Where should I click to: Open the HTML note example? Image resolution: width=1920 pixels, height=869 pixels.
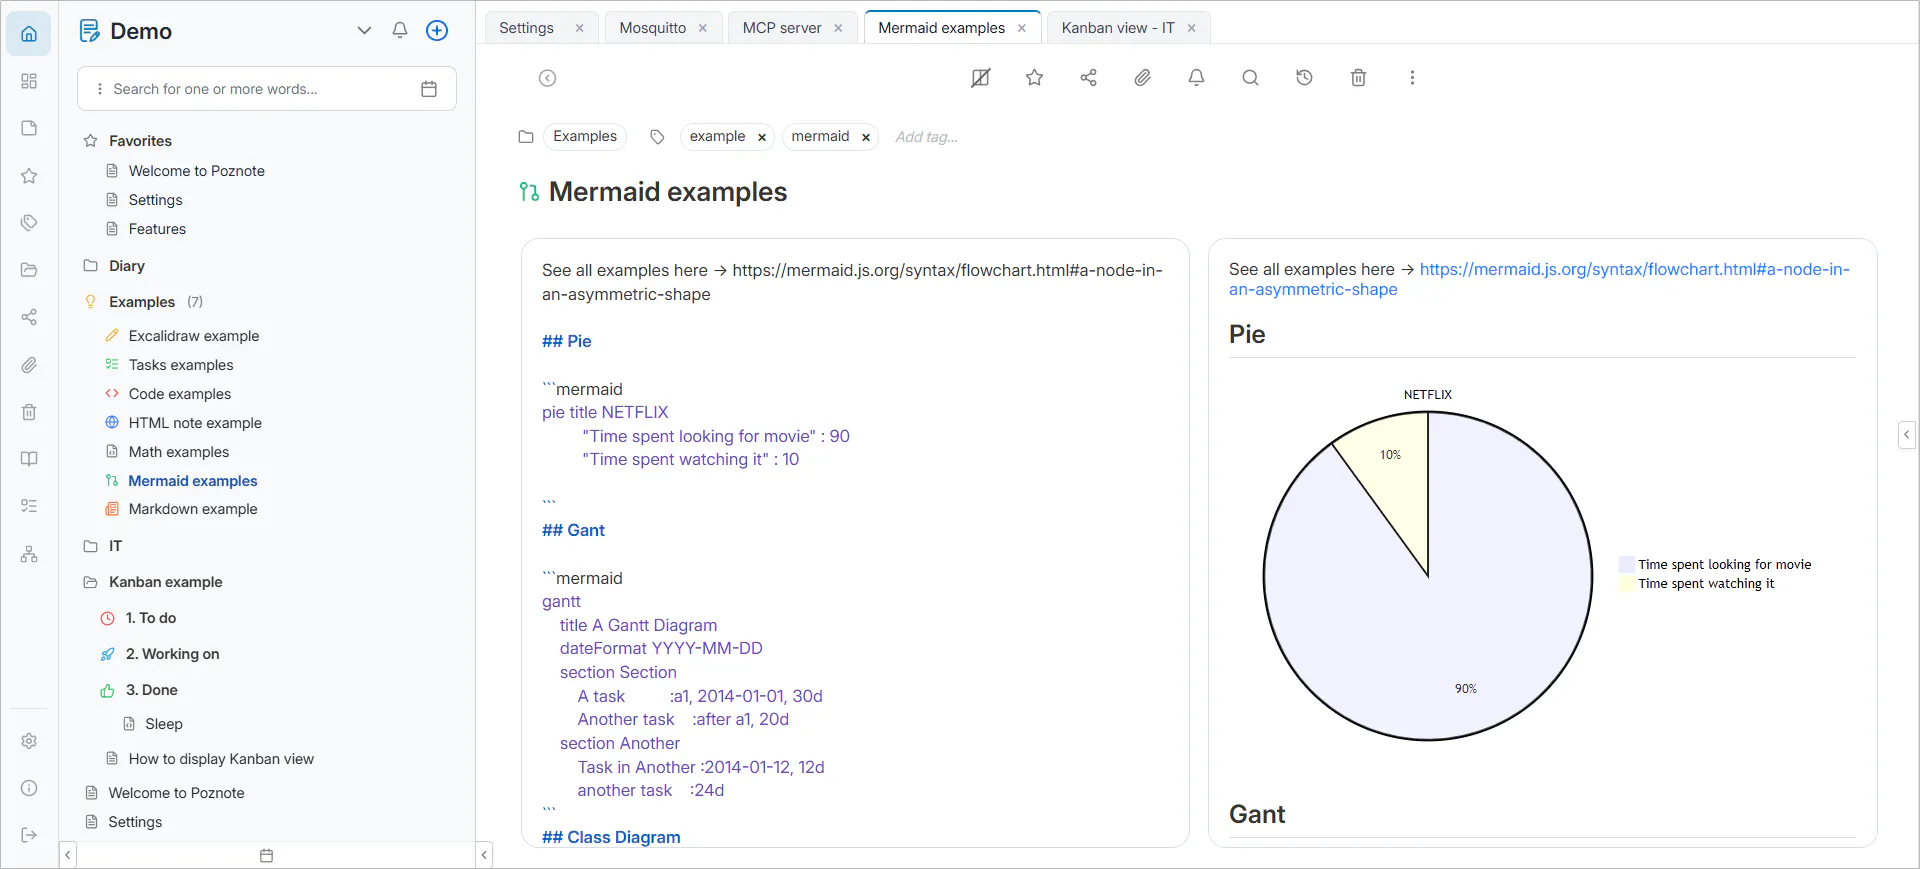[195, 423]
